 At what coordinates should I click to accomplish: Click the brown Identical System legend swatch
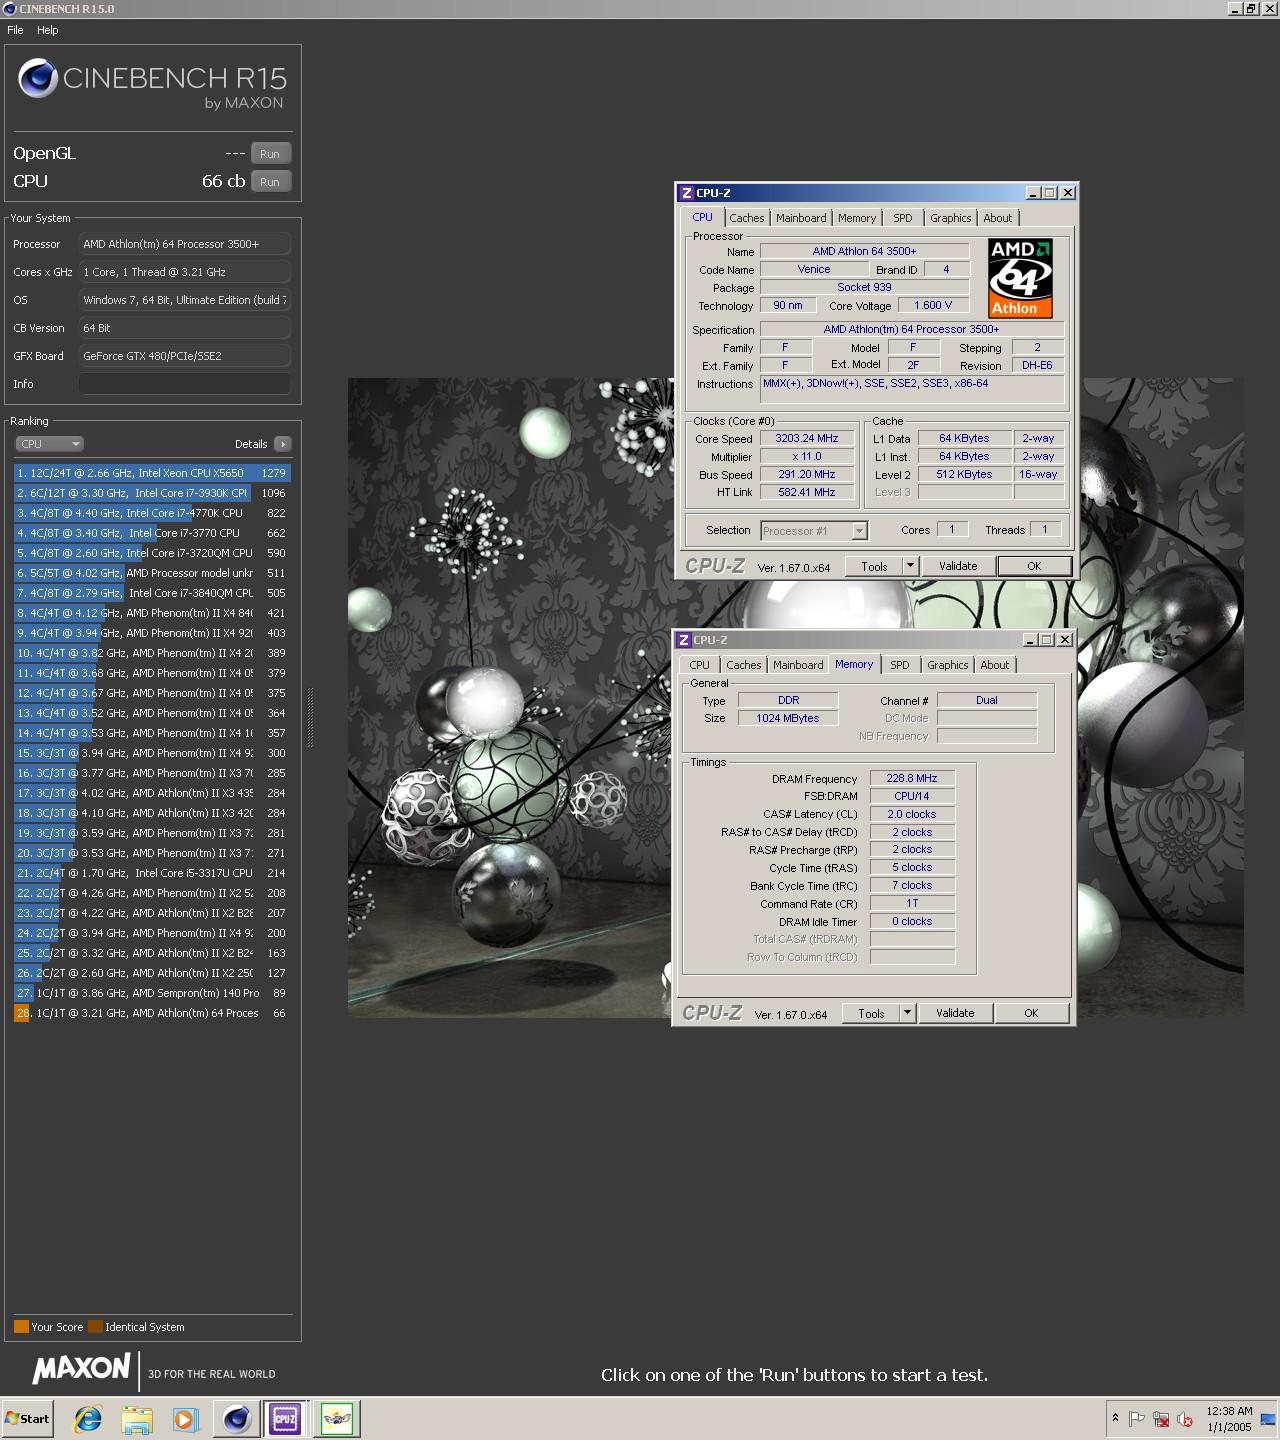pyautogui.click(x=95, y=1327)
